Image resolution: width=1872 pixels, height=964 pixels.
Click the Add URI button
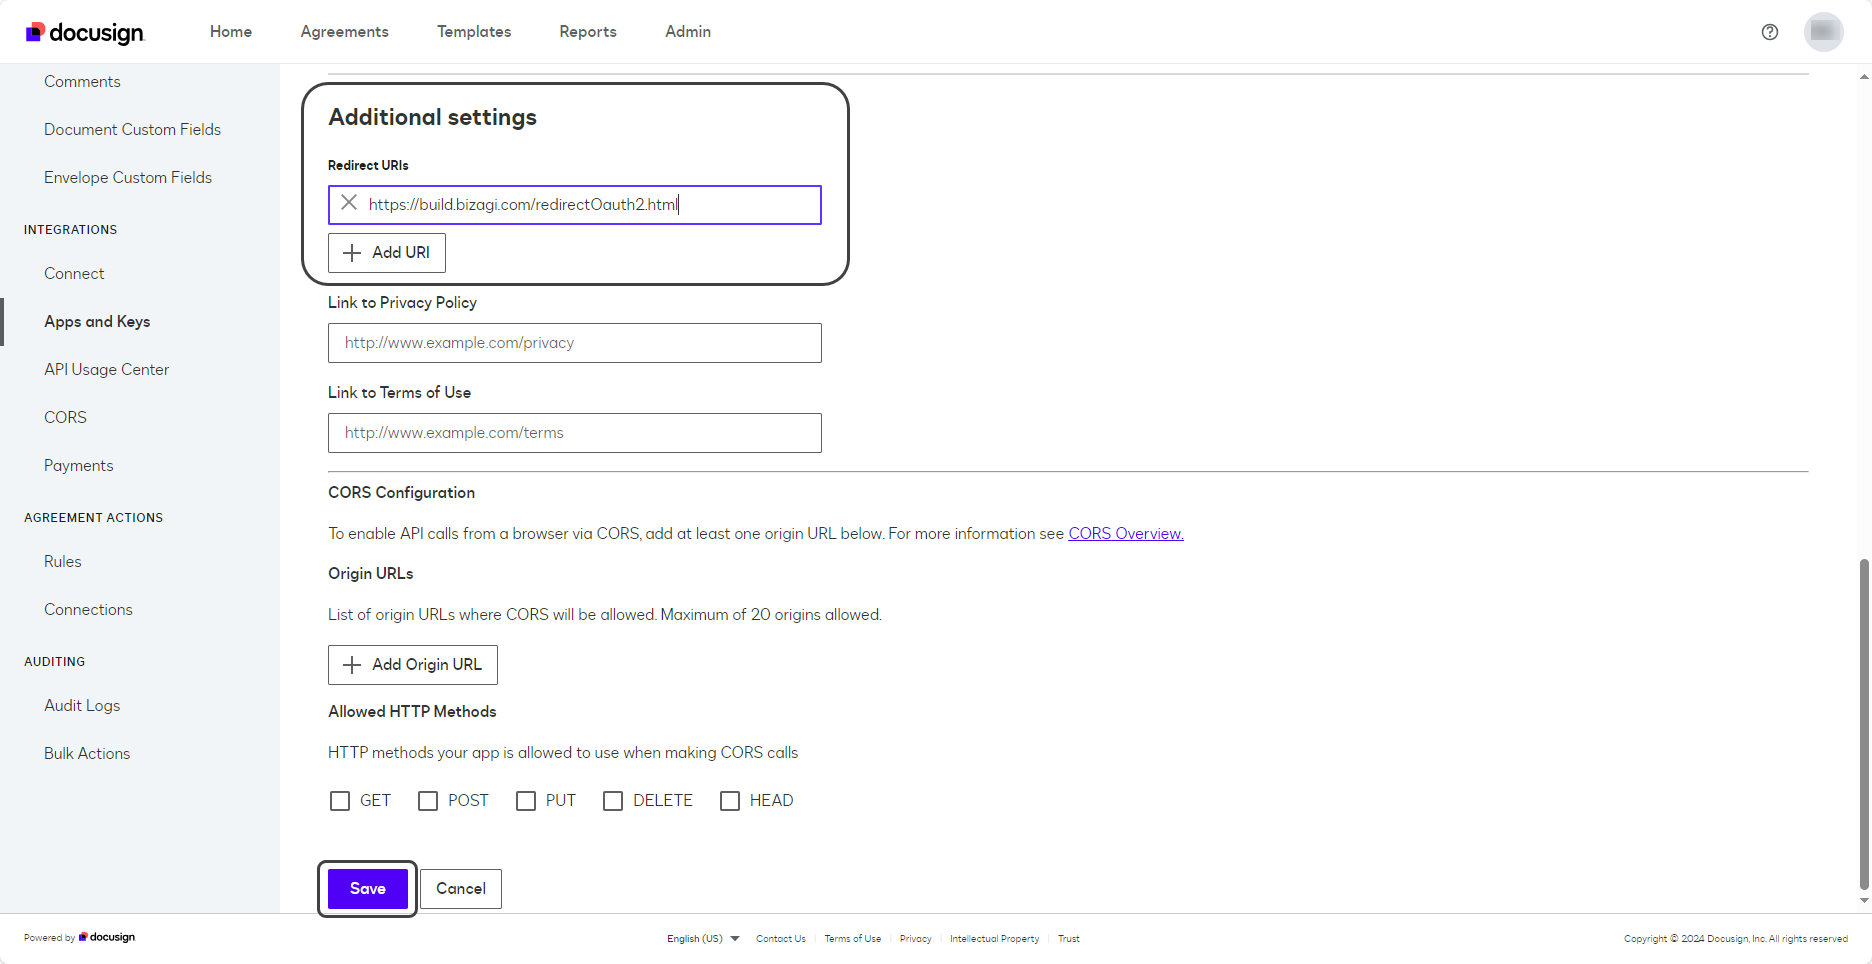387,253
